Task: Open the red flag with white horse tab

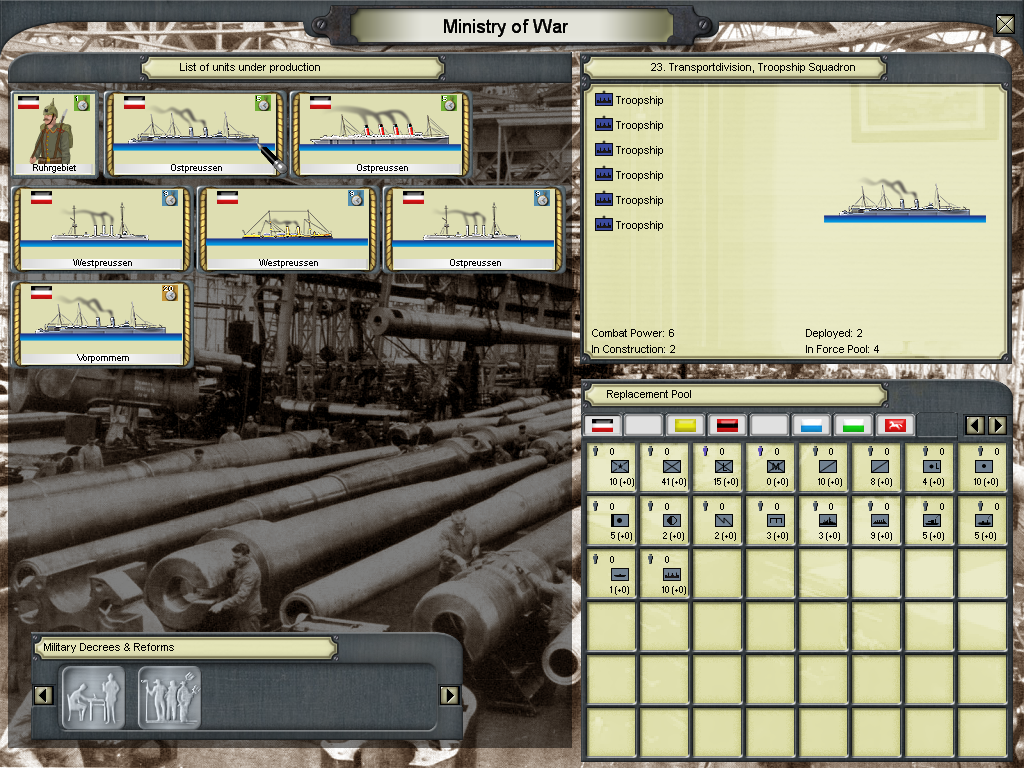Action: pyautogui.click(x=895, y=426)
